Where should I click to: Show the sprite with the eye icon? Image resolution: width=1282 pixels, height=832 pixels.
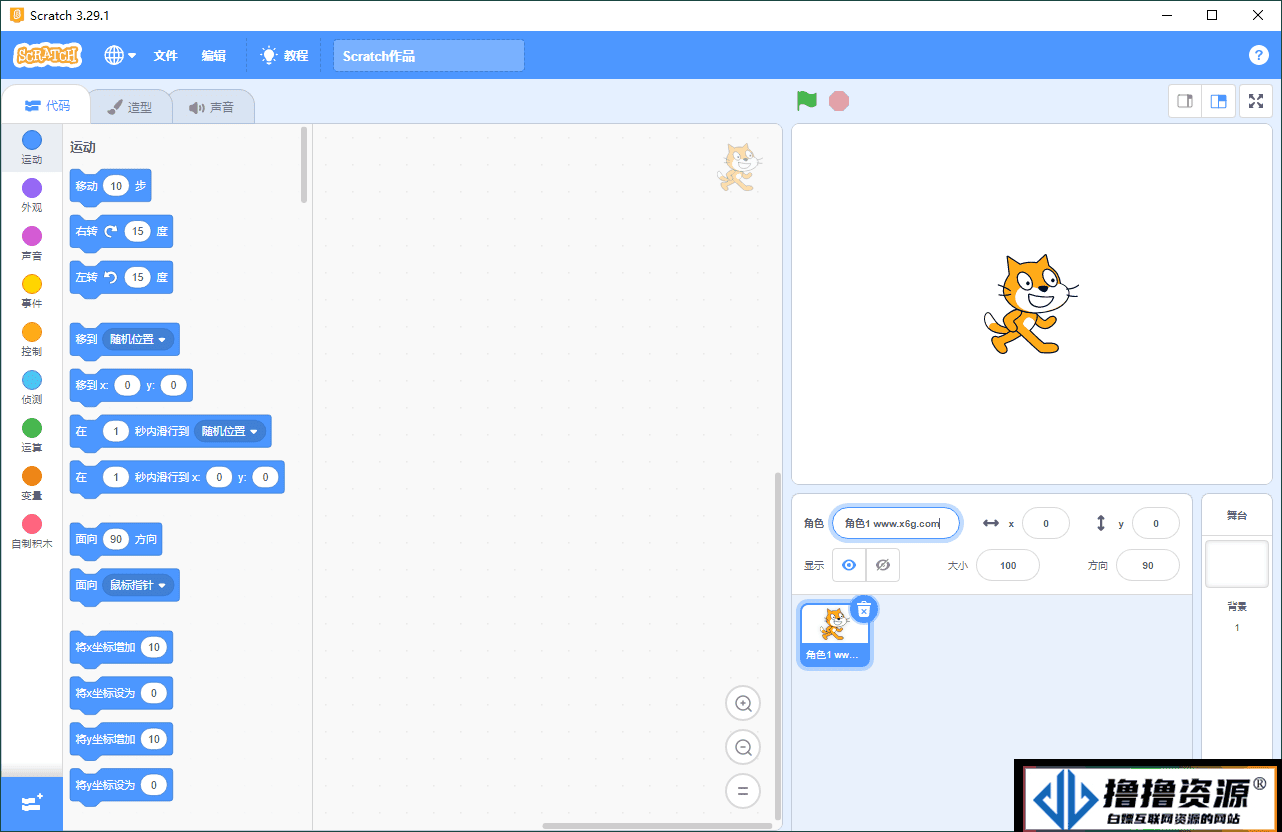tap(849, 565)
